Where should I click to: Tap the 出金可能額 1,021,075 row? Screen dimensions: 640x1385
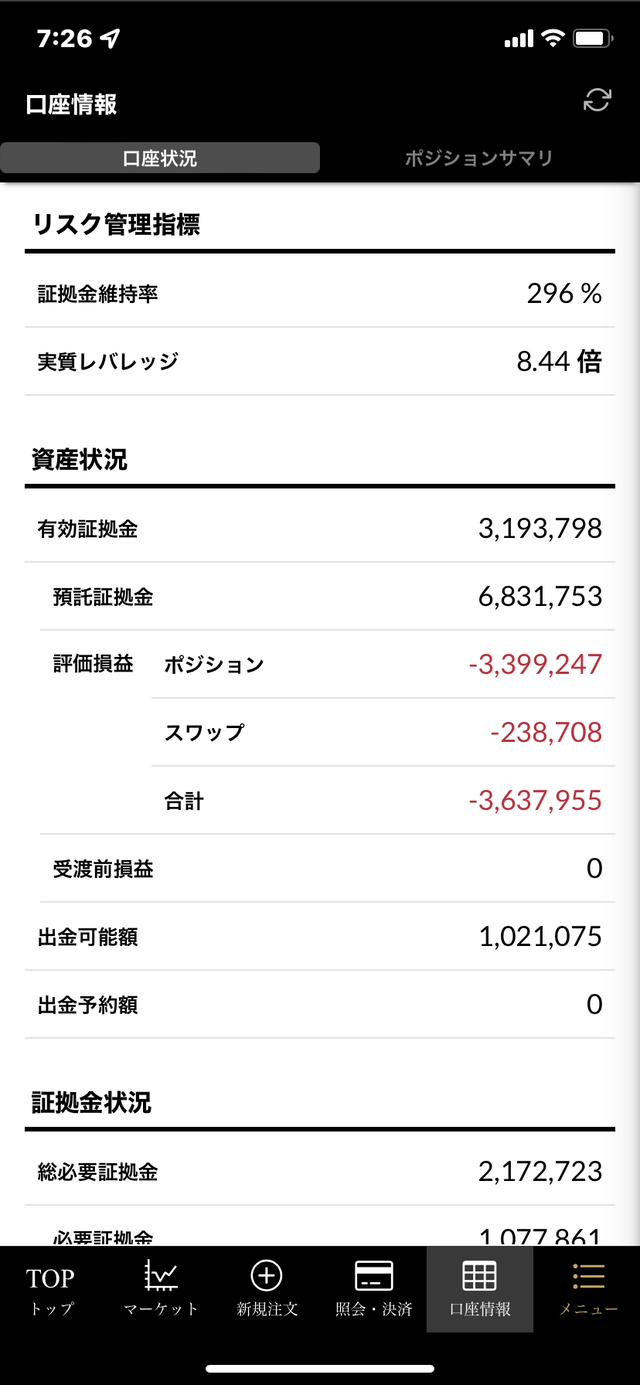point(320,936)
